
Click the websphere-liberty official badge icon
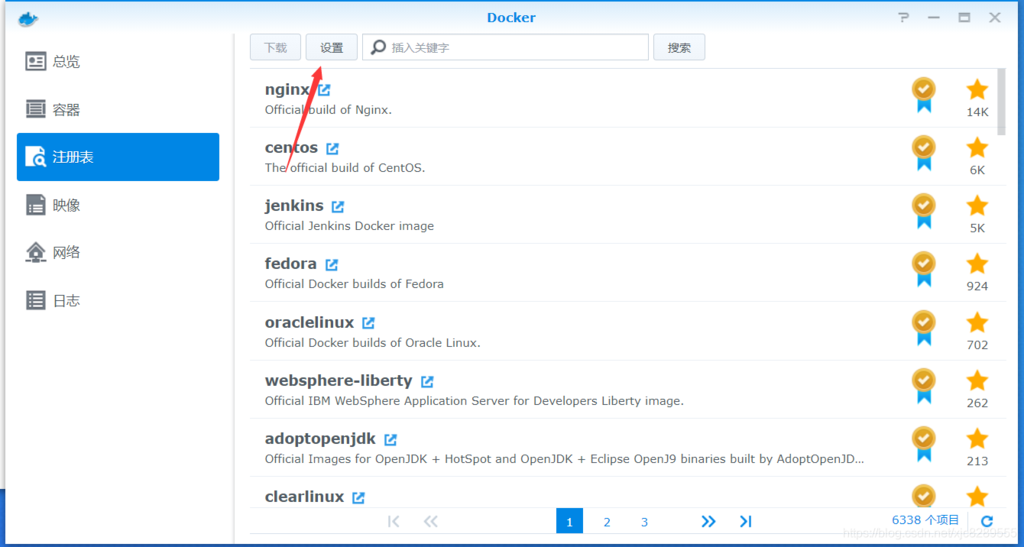(x=923, y=386)
